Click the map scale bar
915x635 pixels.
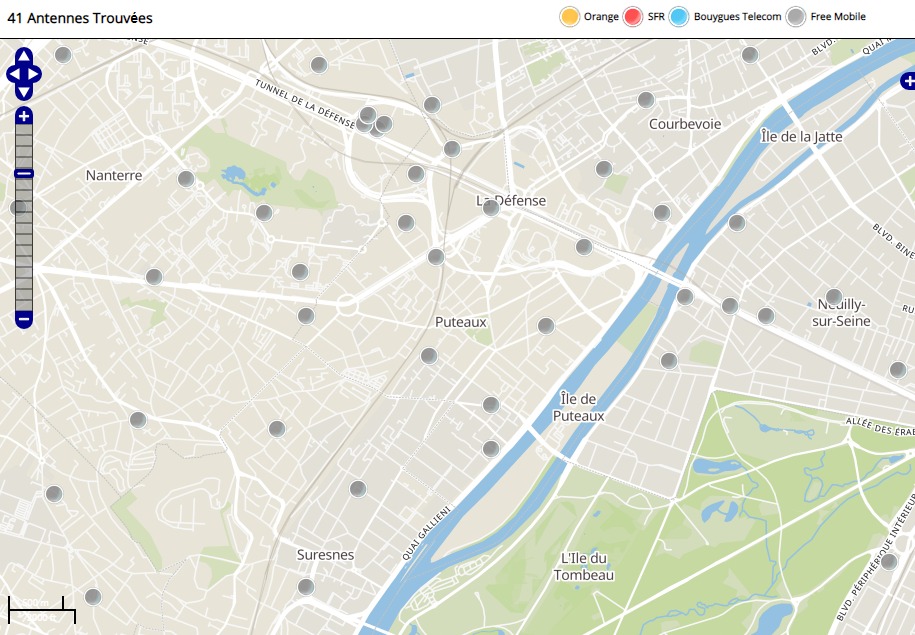(x=42, y=609)
